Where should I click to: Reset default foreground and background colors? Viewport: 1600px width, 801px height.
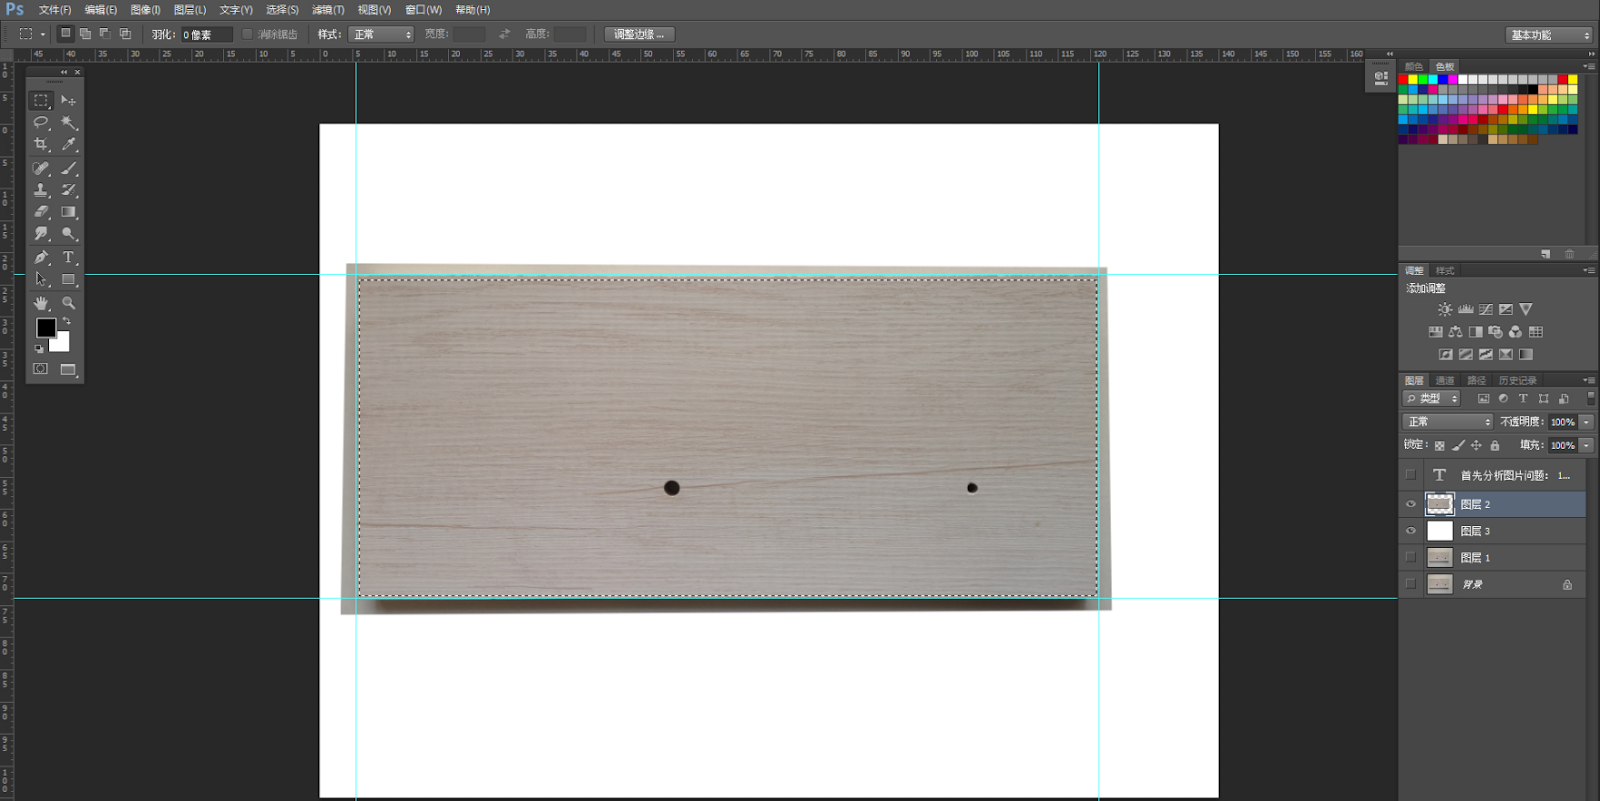[x=39, y=348]
